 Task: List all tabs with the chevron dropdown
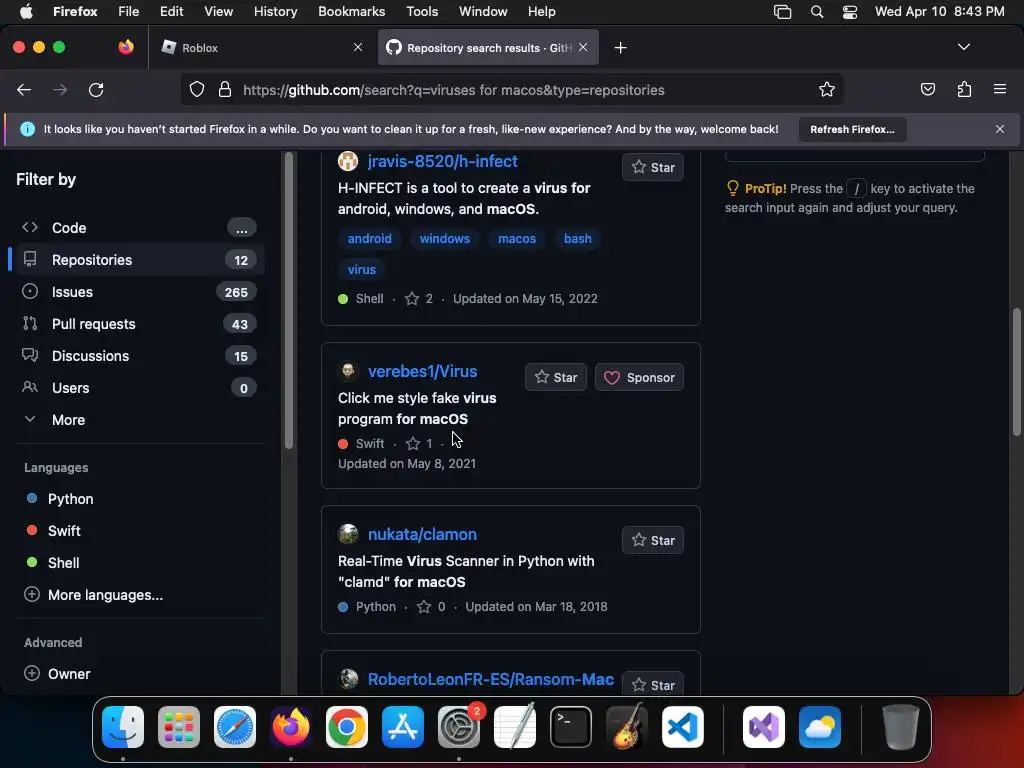(x=963, y=47)
